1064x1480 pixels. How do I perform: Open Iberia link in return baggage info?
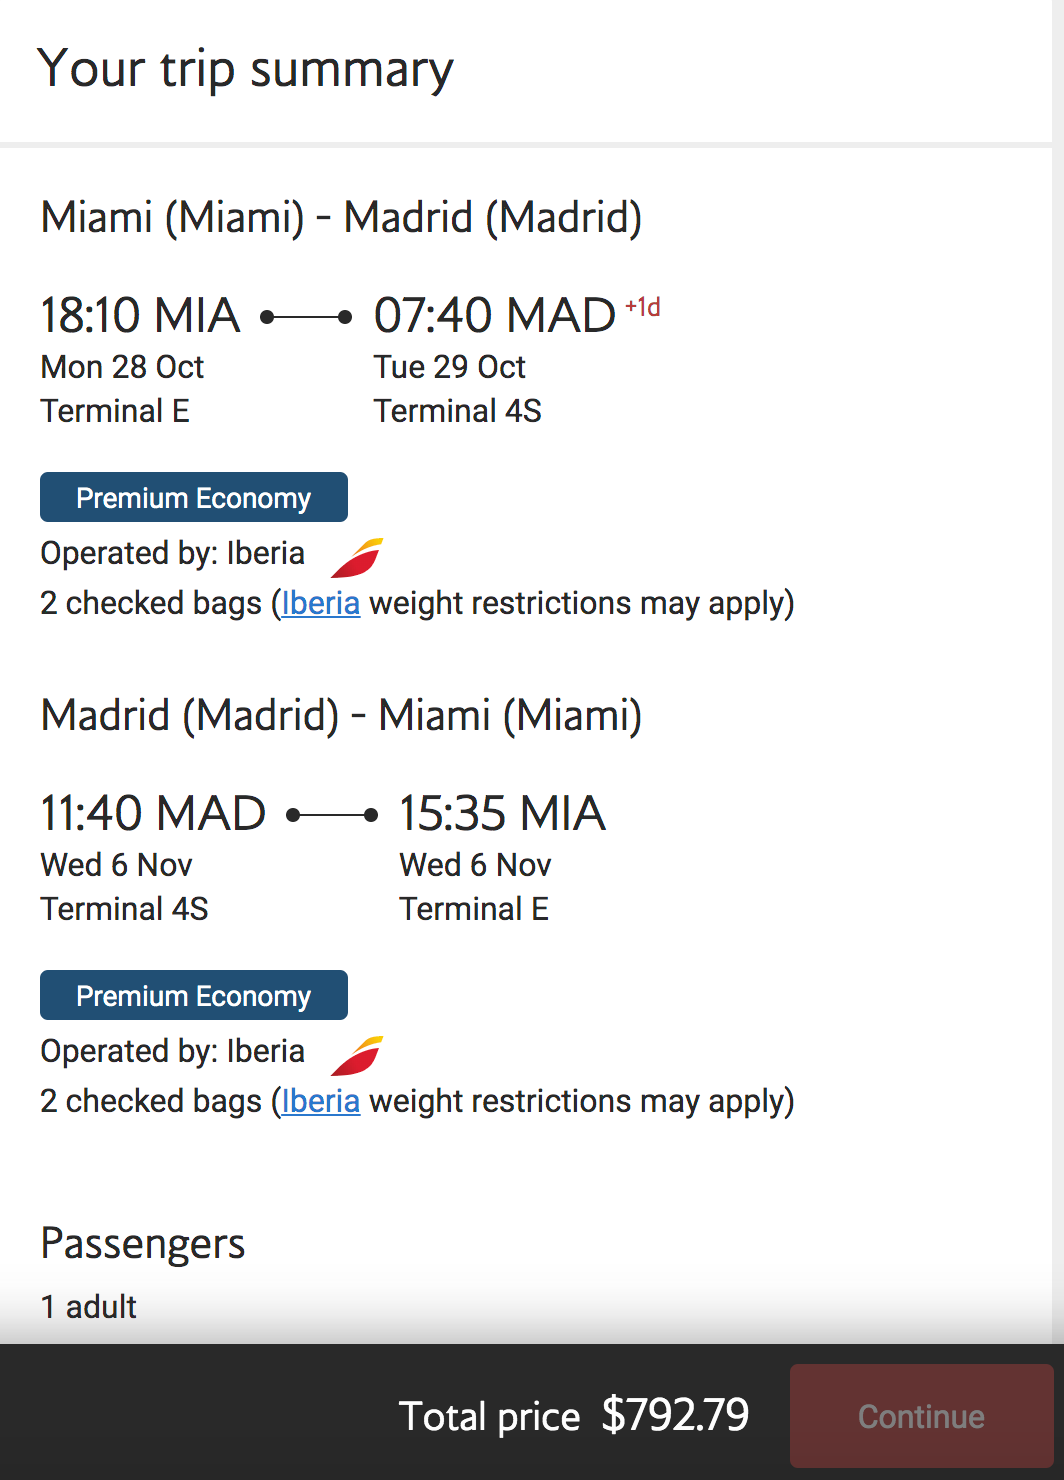321,1101
